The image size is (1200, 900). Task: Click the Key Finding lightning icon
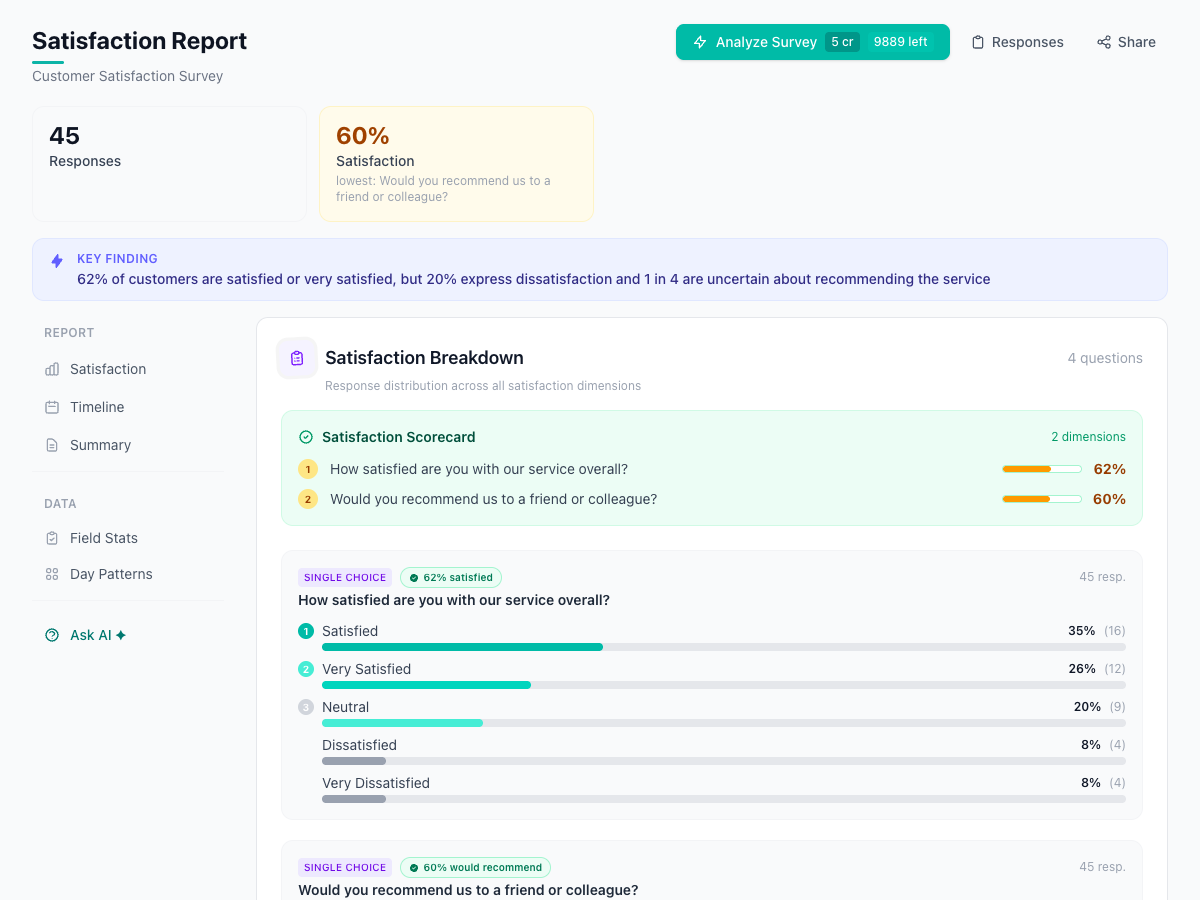57,261
